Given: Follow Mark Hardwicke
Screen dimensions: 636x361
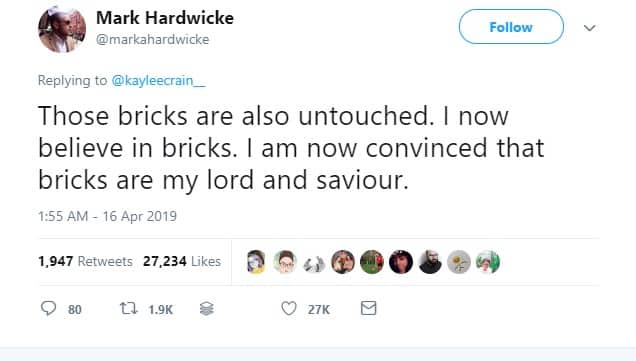Looking at the screenshot, I should (x=511, y=27).
